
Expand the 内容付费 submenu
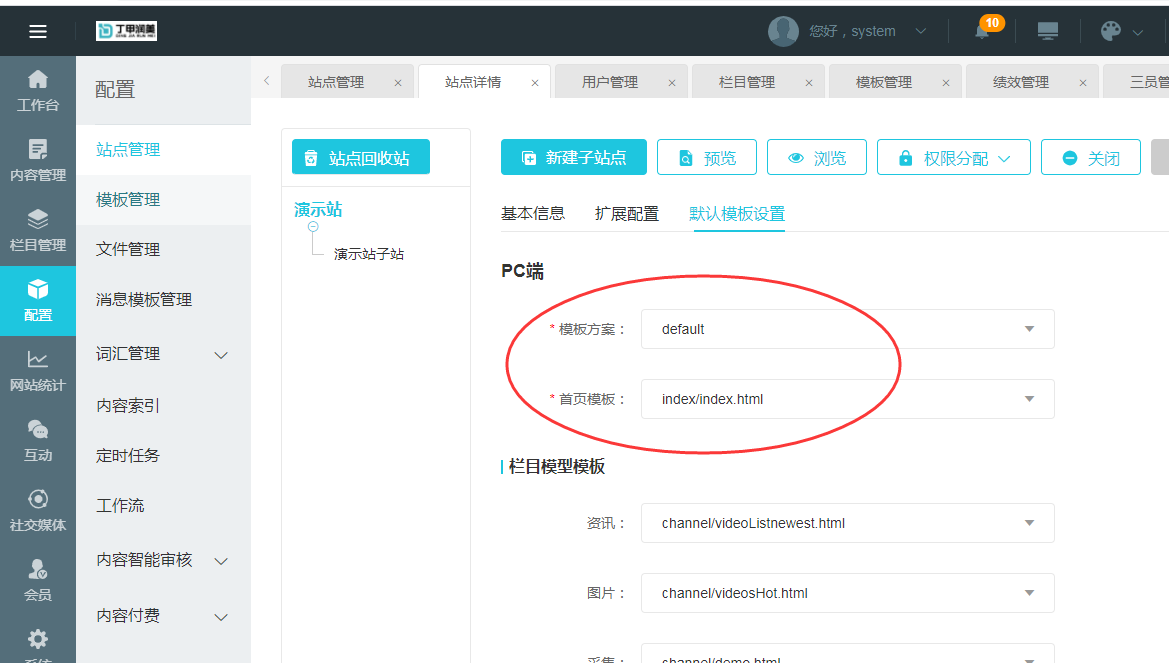[x=221, y=617]
